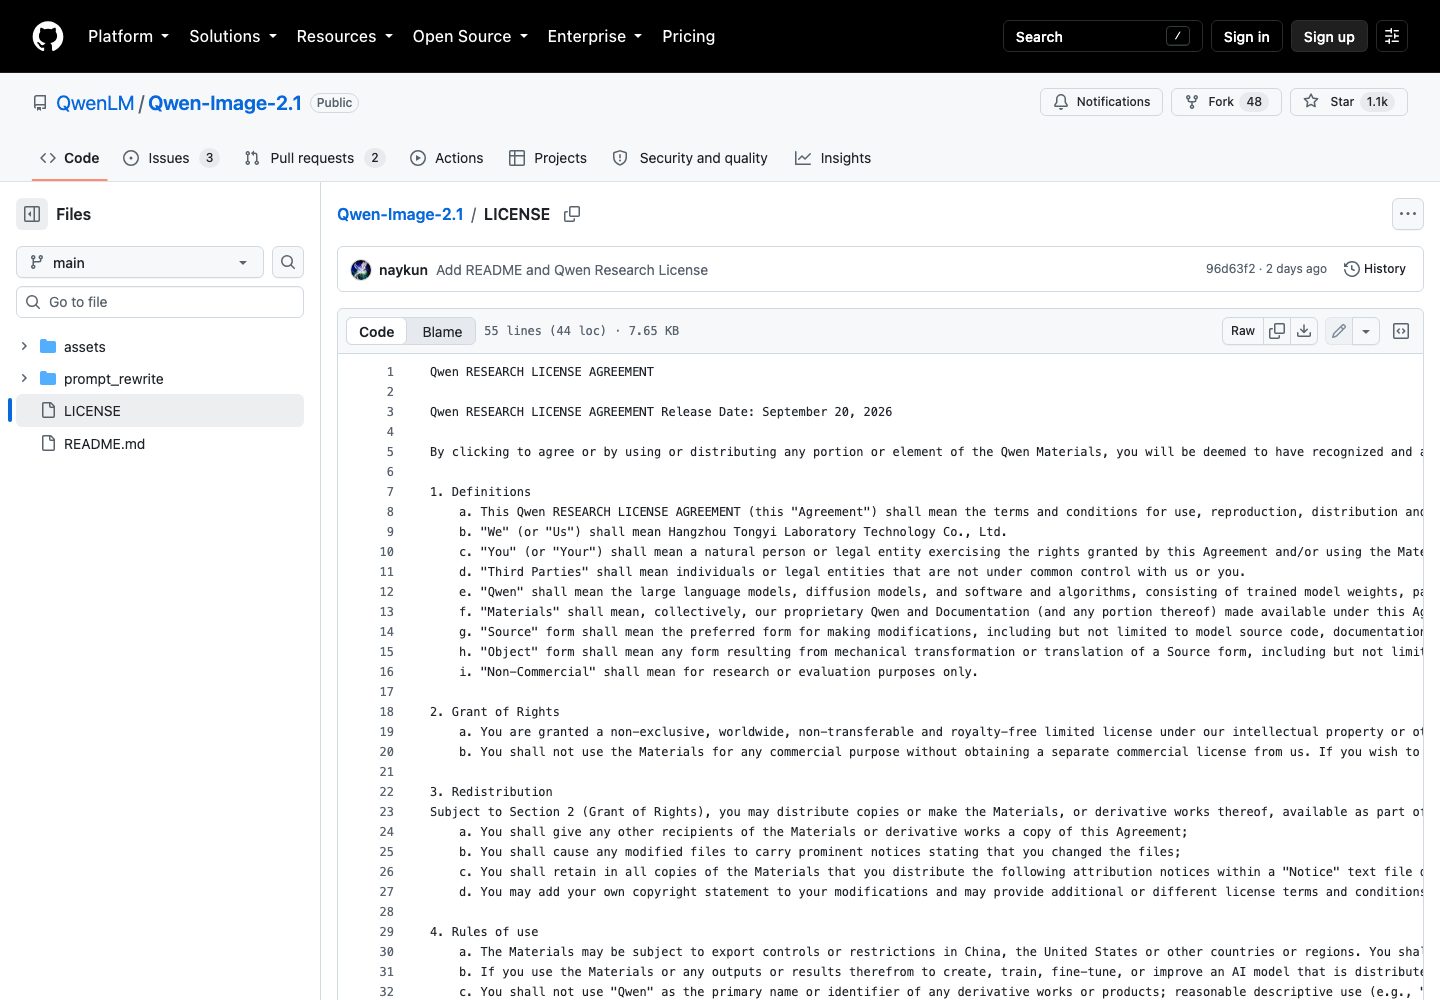Open the Insights tab

833,158
